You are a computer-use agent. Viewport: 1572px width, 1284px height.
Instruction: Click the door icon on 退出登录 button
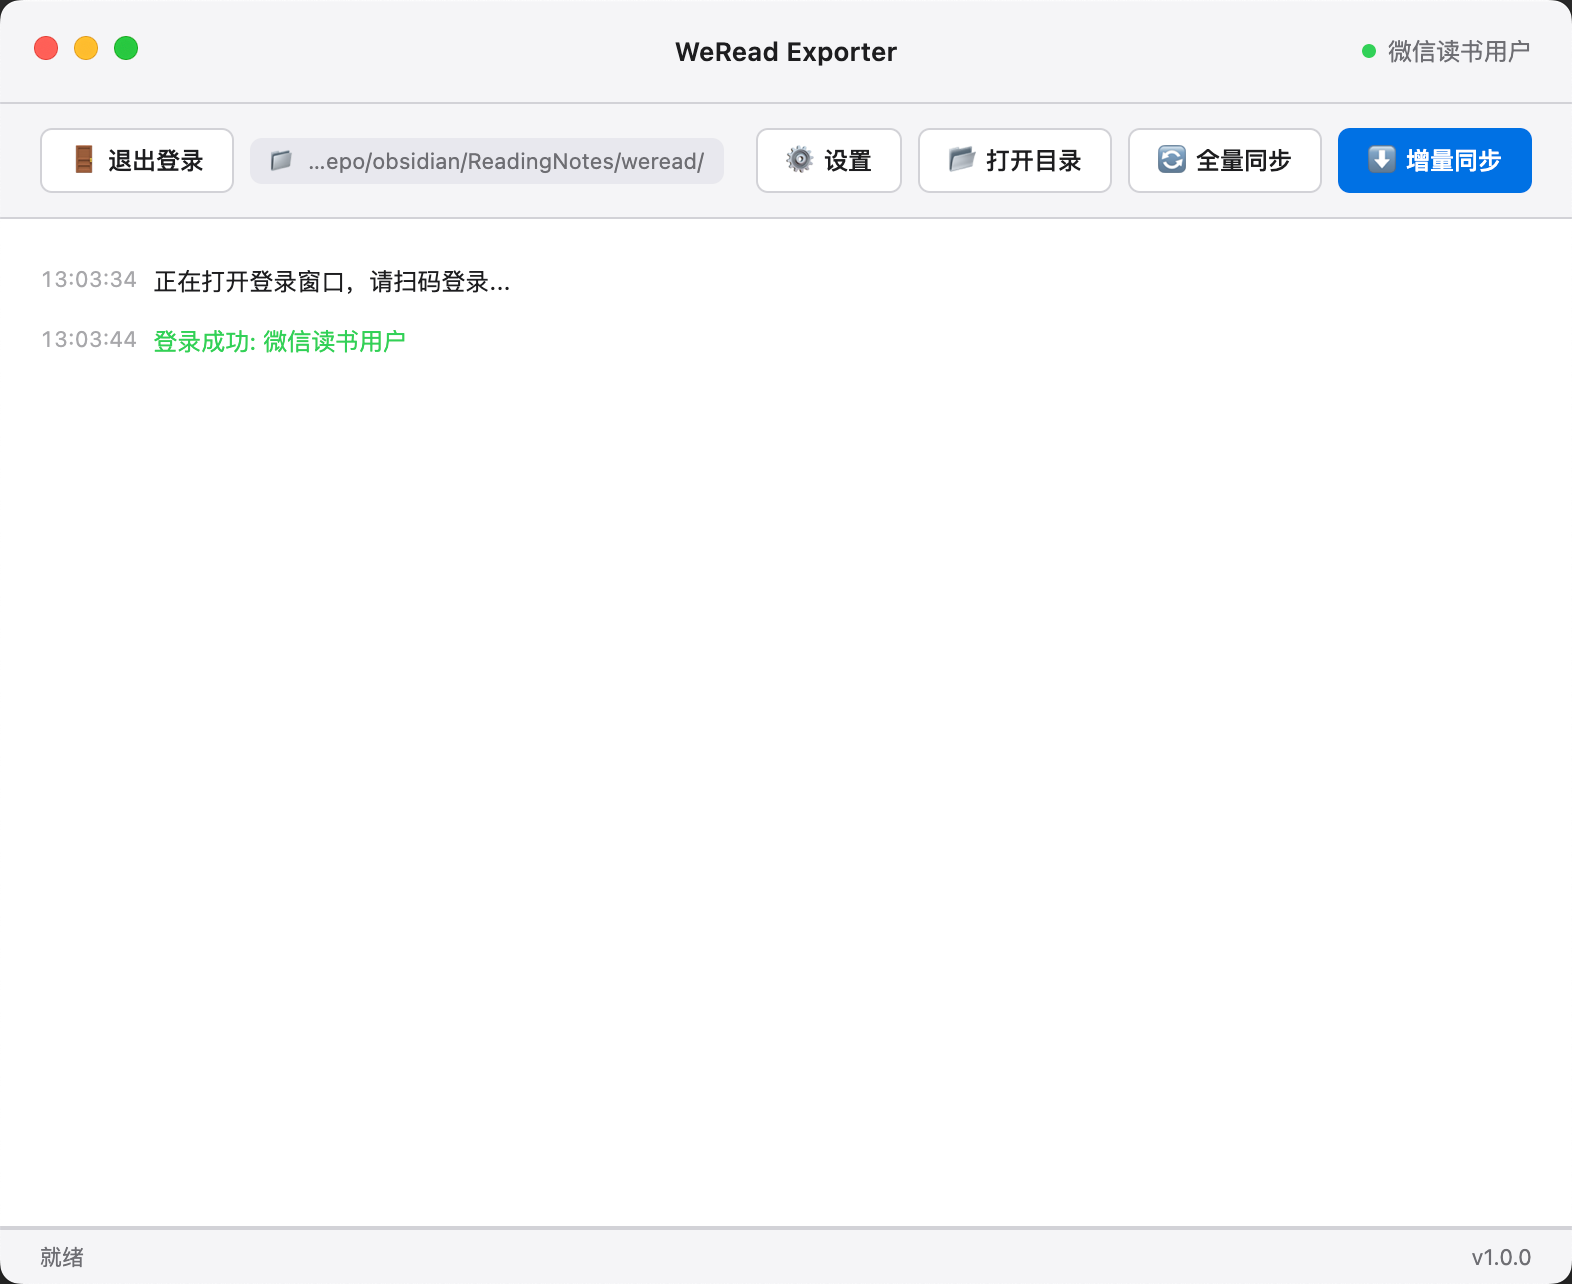(84, 160)
